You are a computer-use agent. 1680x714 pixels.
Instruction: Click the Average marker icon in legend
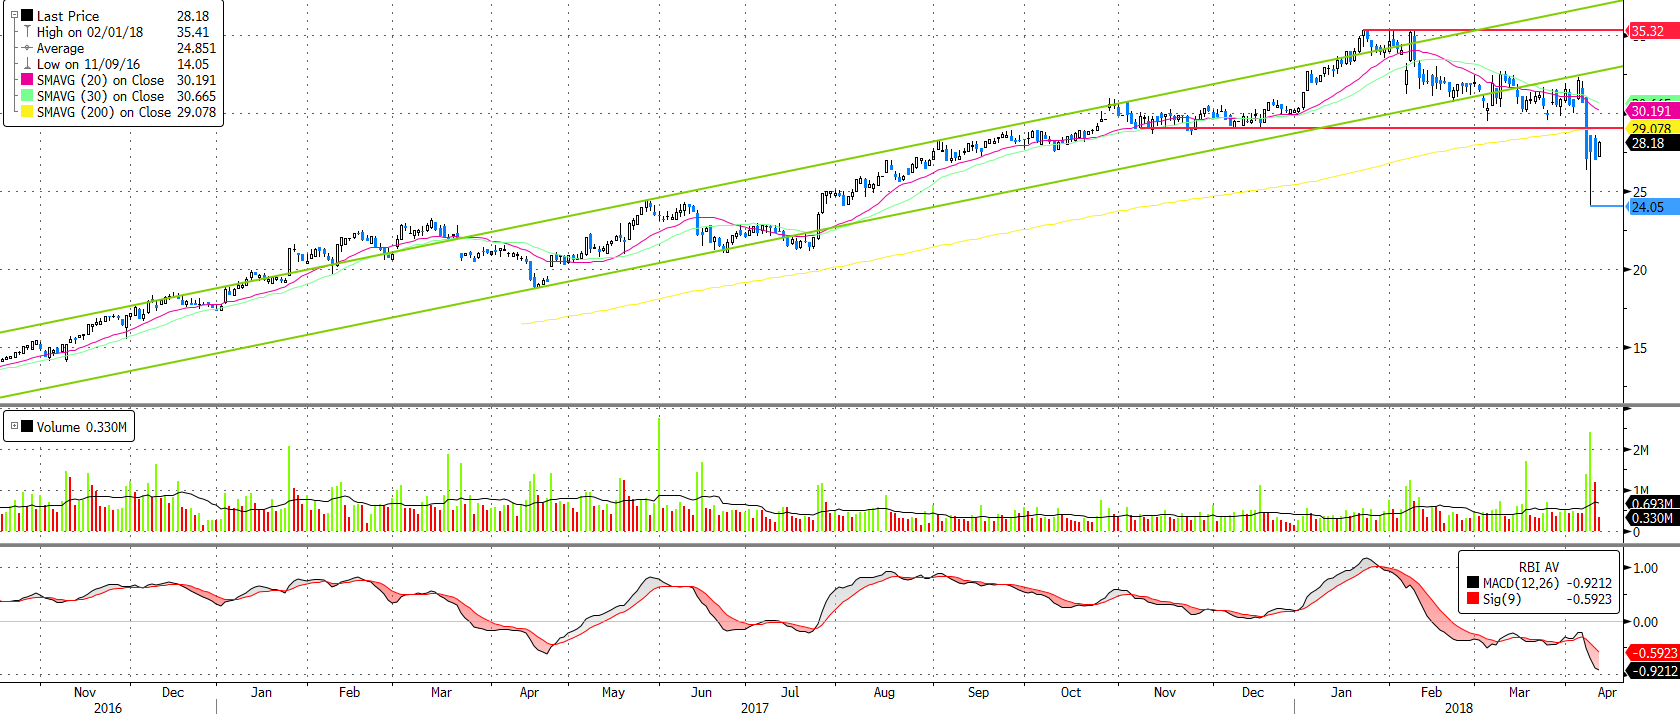27,48
